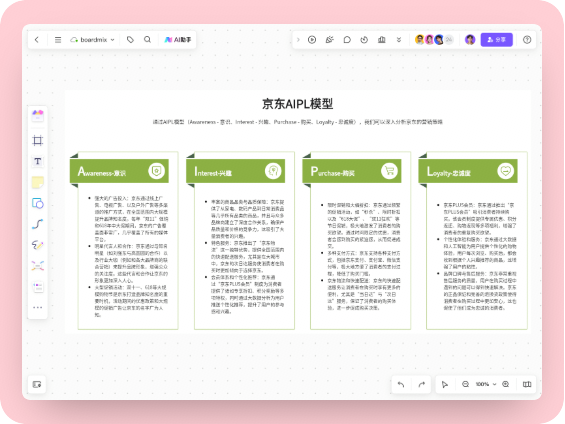Viewport: 565px width, 424px height.
Task: Click the back arrow in top toolbar
Action: (37, 40)
